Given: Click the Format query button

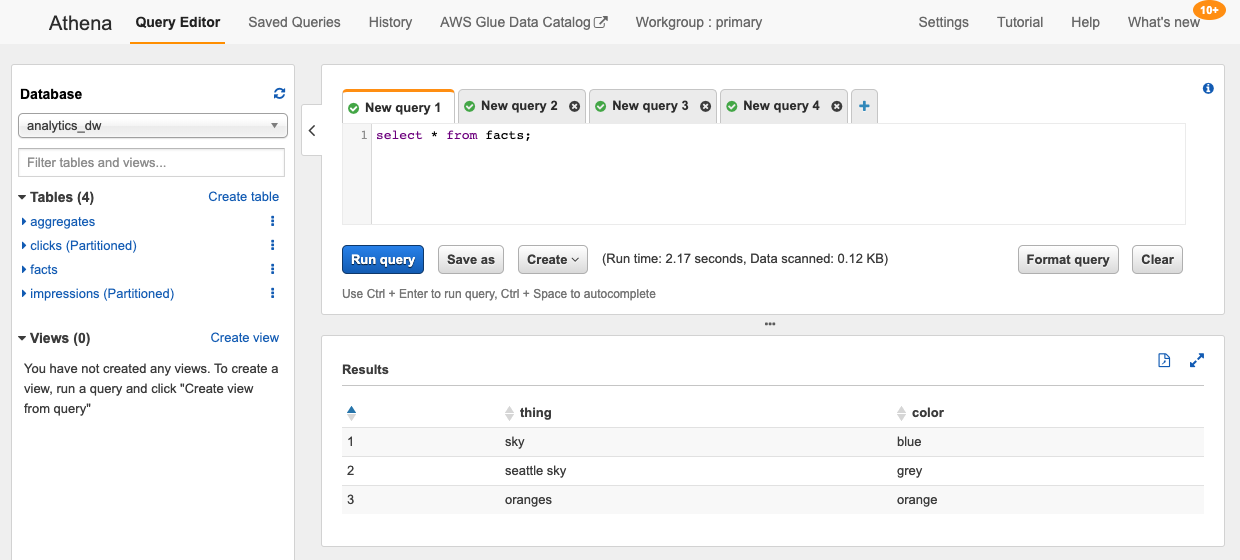Looking at the screenshot, I should 1068,259.
